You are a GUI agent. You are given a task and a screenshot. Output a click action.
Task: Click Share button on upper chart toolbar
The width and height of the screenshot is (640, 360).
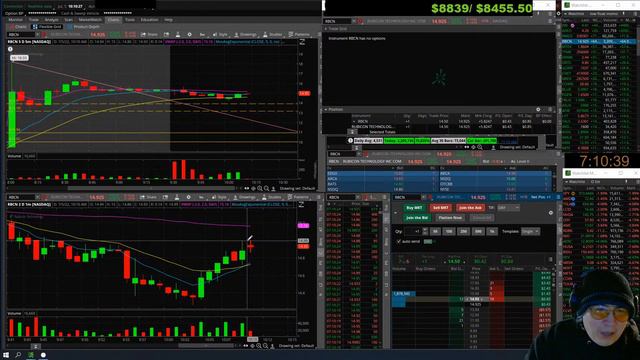(x=149, y=35)
